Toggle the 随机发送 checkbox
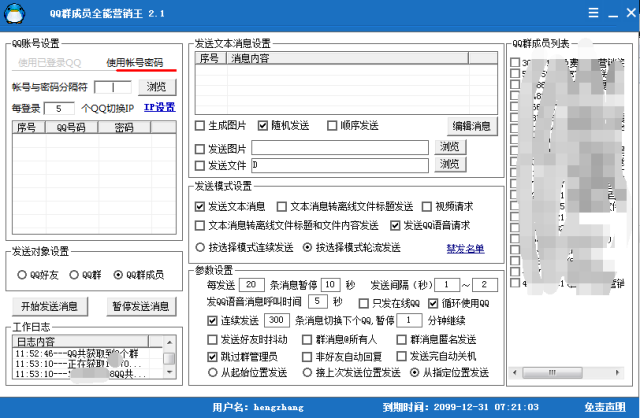 click(262, 126)
